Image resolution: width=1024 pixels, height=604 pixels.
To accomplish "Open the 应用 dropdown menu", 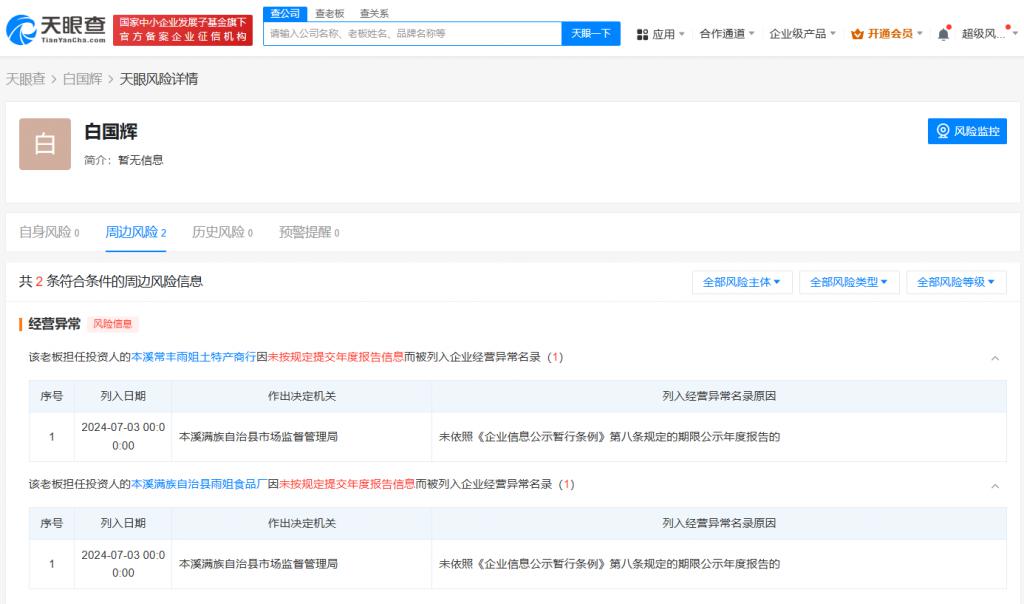I will point(660,34).
